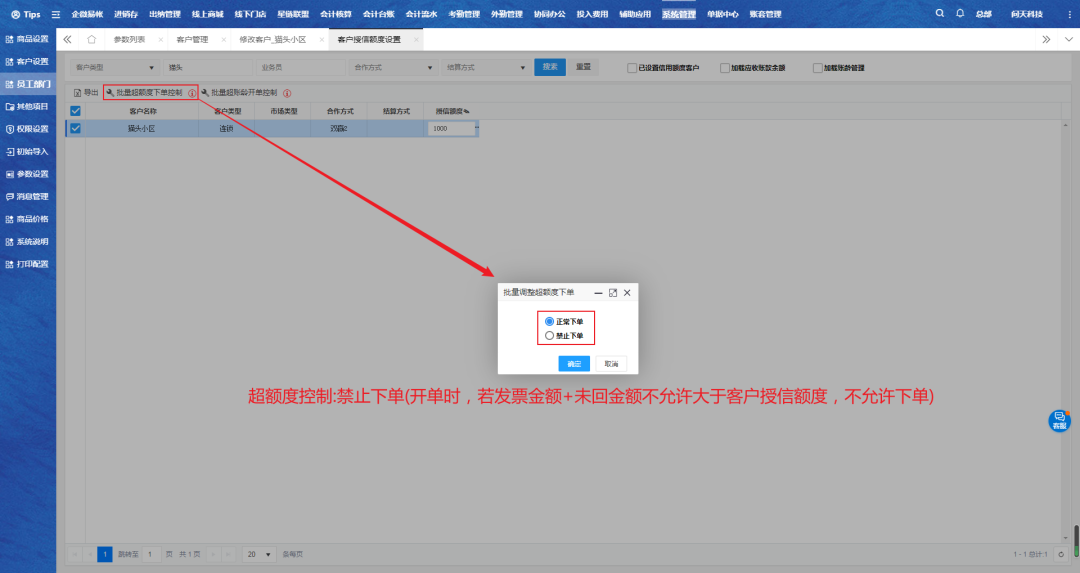Open the notification bell icon

[x=960, y=14]
